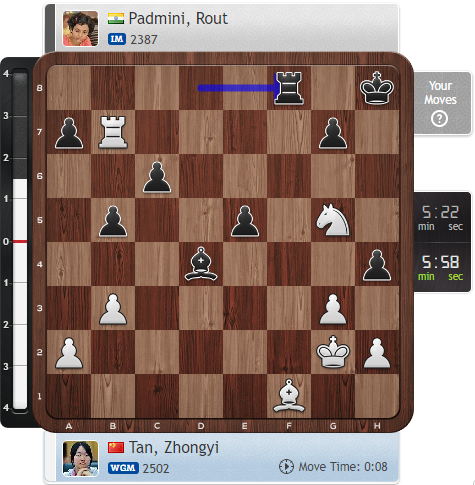Select the black pawn on h4
Image resolution: width=475 pixels, height=485 pixels.
(377, 265)
